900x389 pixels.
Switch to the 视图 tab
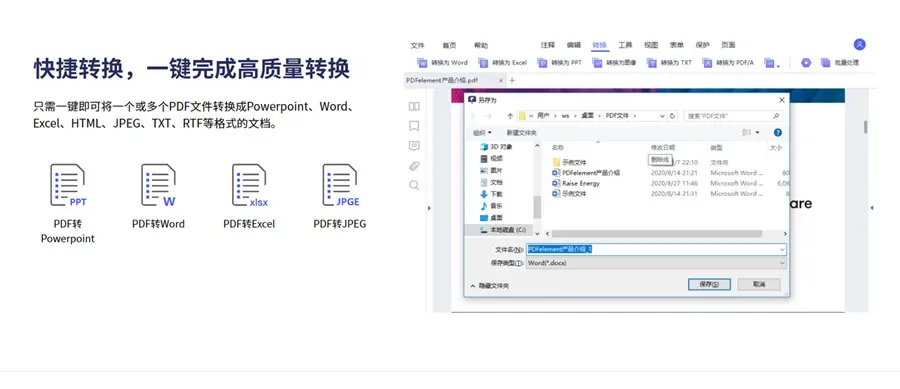651,45
